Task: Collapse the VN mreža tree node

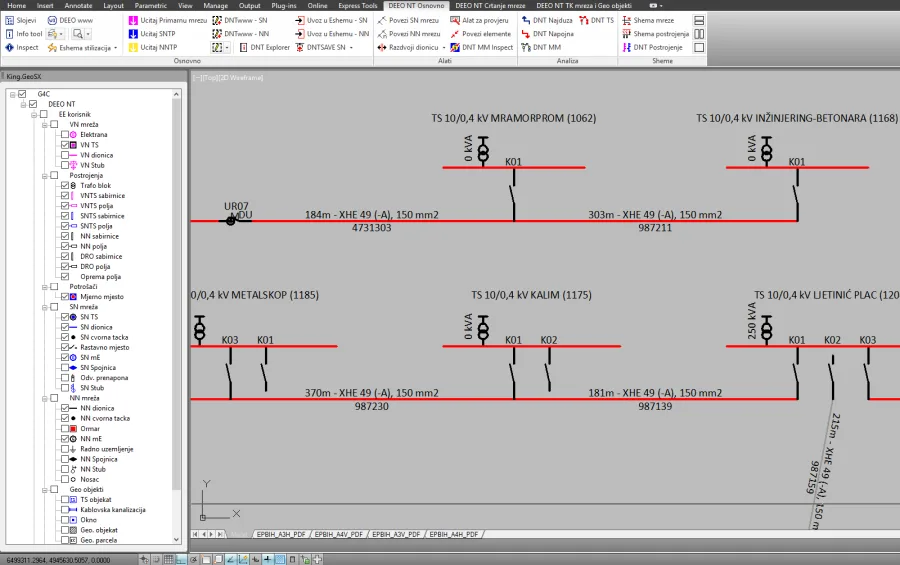Action: click(x=44, y=125)
